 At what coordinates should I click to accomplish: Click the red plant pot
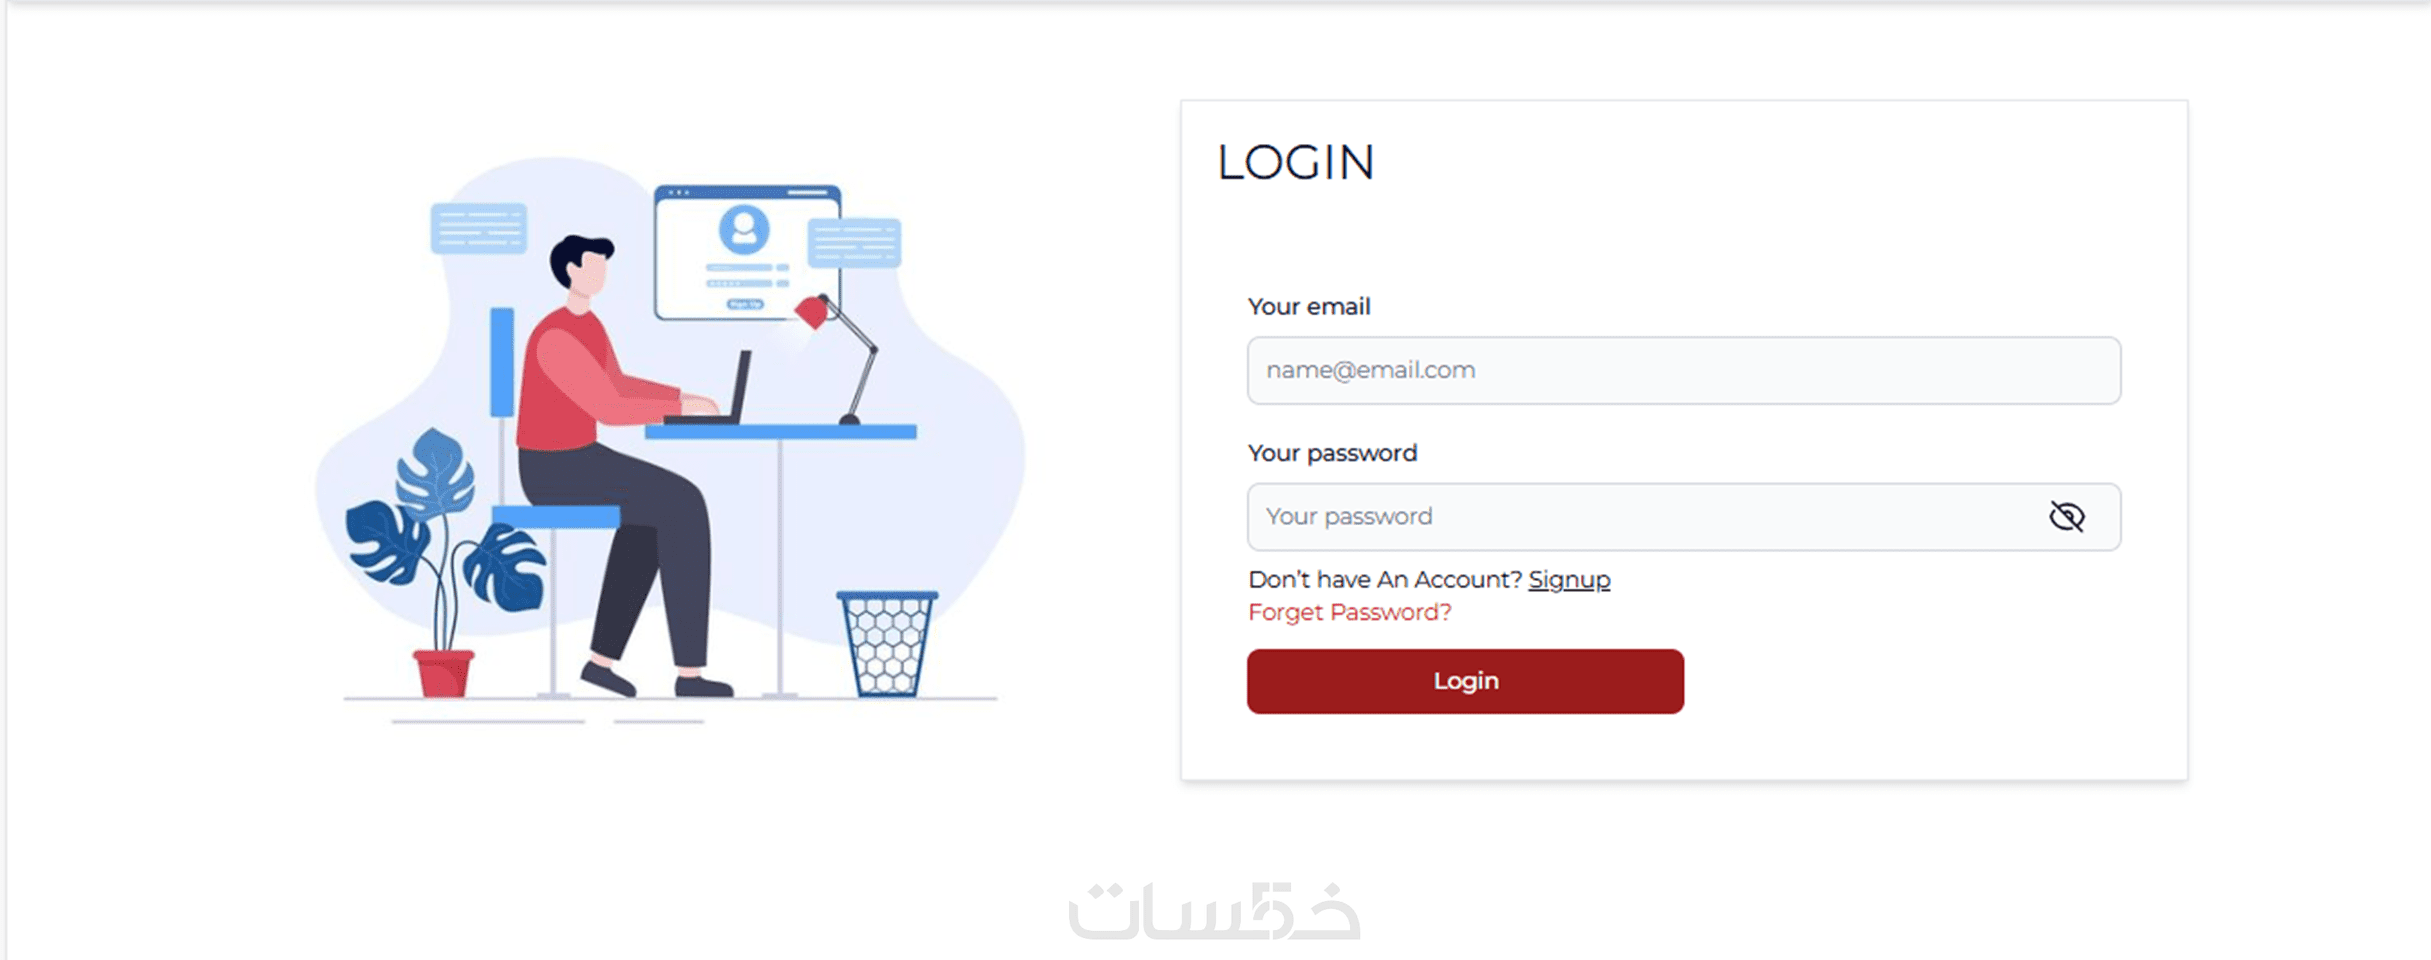[442, 672]
